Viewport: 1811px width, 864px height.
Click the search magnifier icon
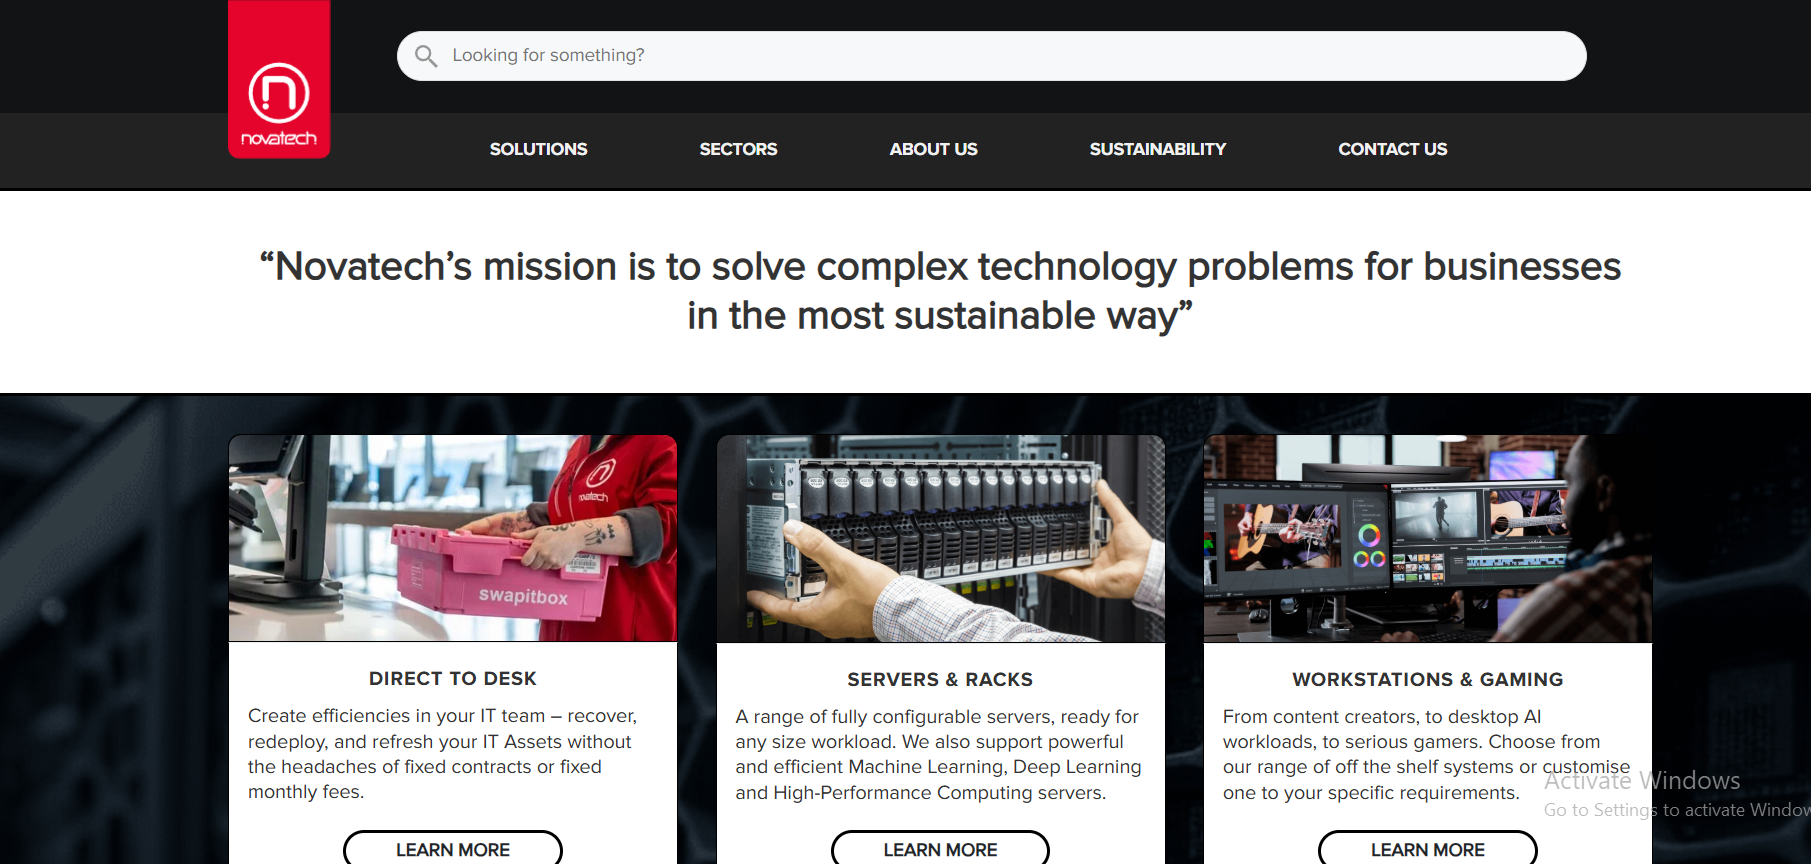click(x=426, y=56)
